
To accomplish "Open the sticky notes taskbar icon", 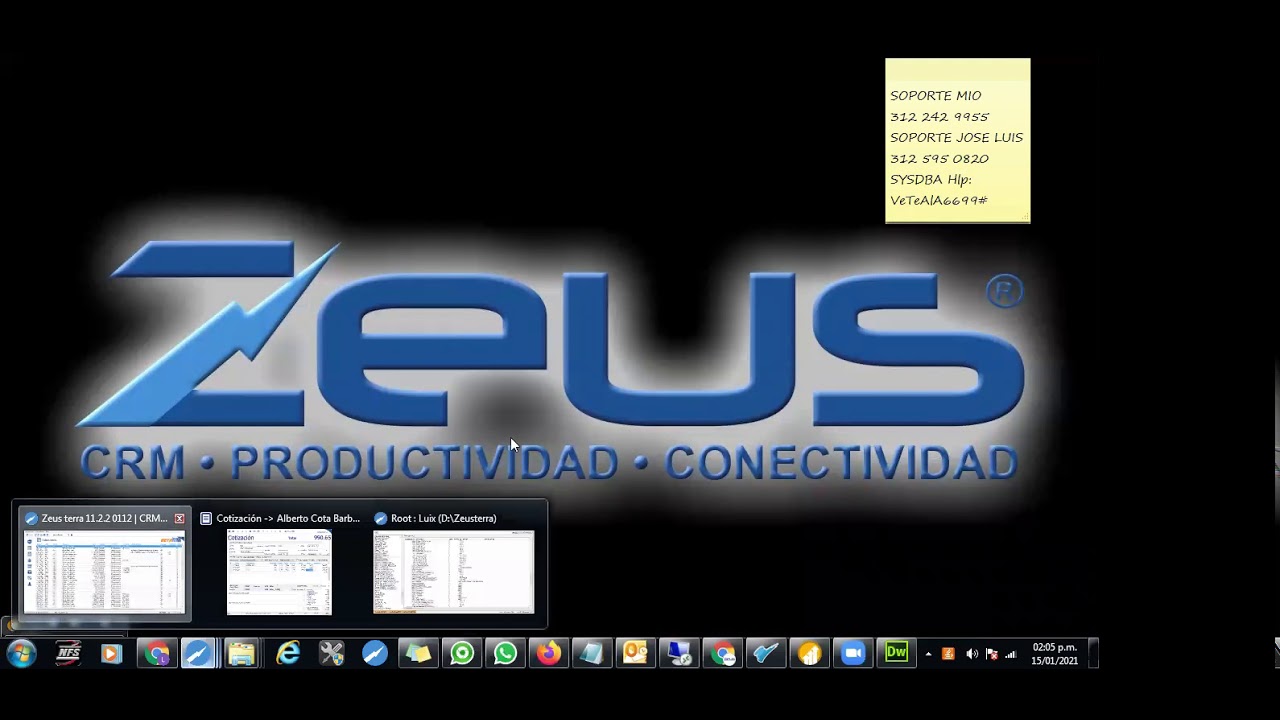I will 418,654.
